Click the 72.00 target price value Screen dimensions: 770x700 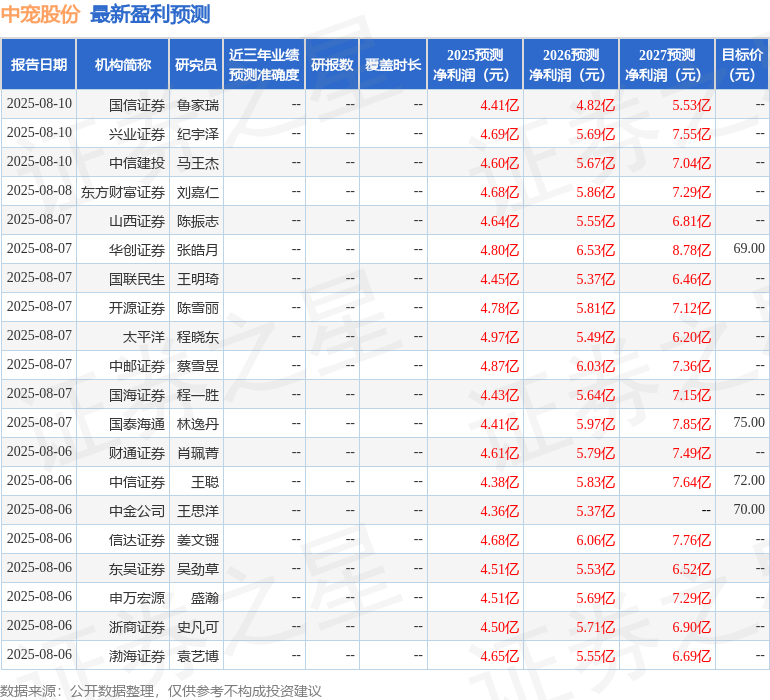[x=749, y=480]
